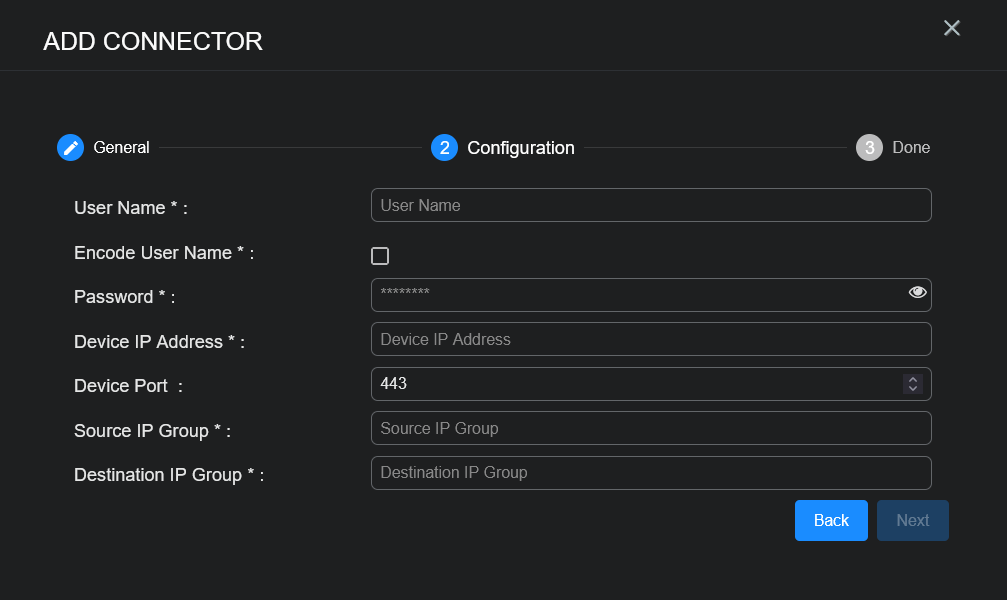Focus the Device IP Address field
The image size is (1007, 600).
(x=650, y=339)
